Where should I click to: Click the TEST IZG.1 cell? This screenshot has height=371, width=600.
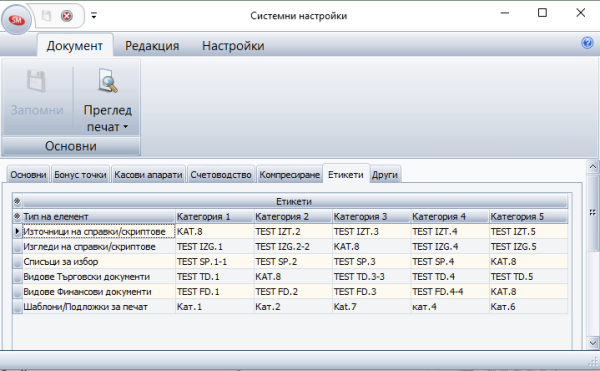point(215,247)
